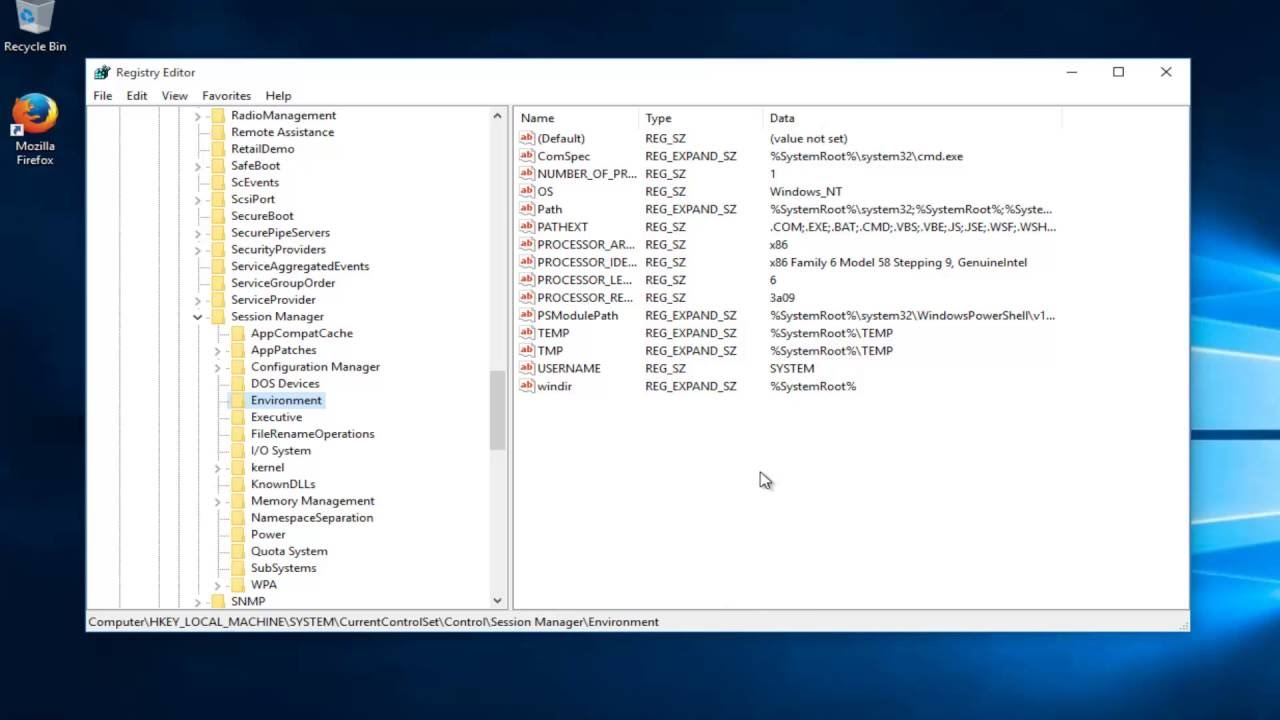Select the Mozilla Firefox desktop shortcut
Screen dimensions: 1280x720
coord(35,130)
